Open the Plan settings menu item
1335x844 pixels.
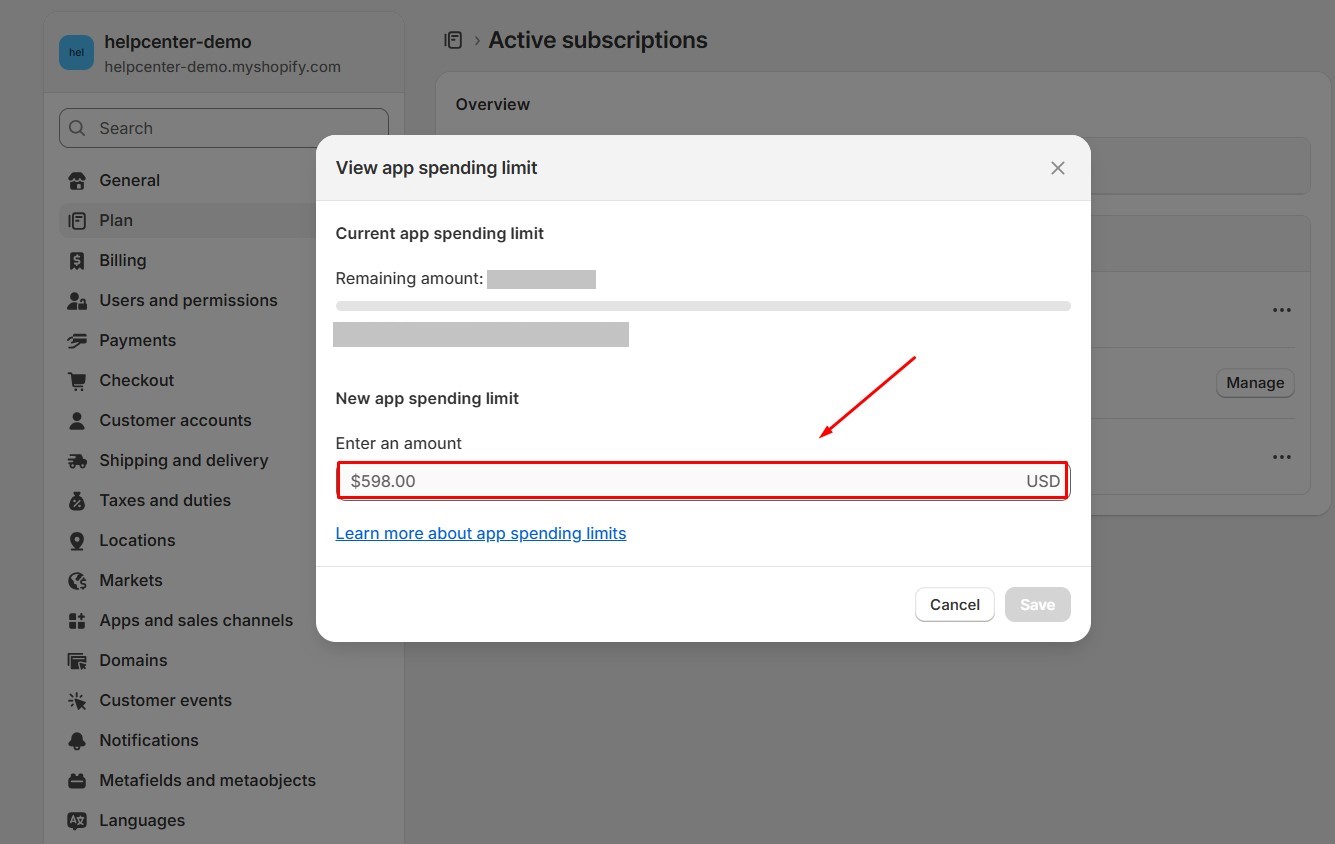point(116,221)
